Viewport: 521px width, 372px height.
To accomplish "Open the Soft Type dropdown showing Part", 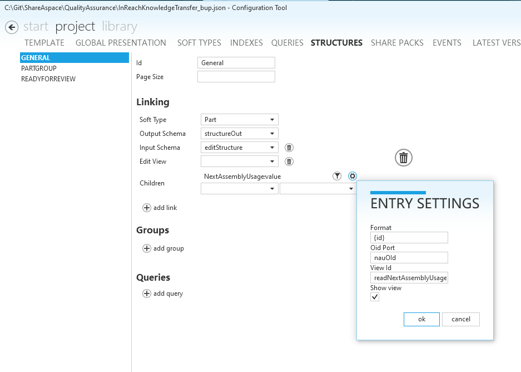I will pos(239,120).
